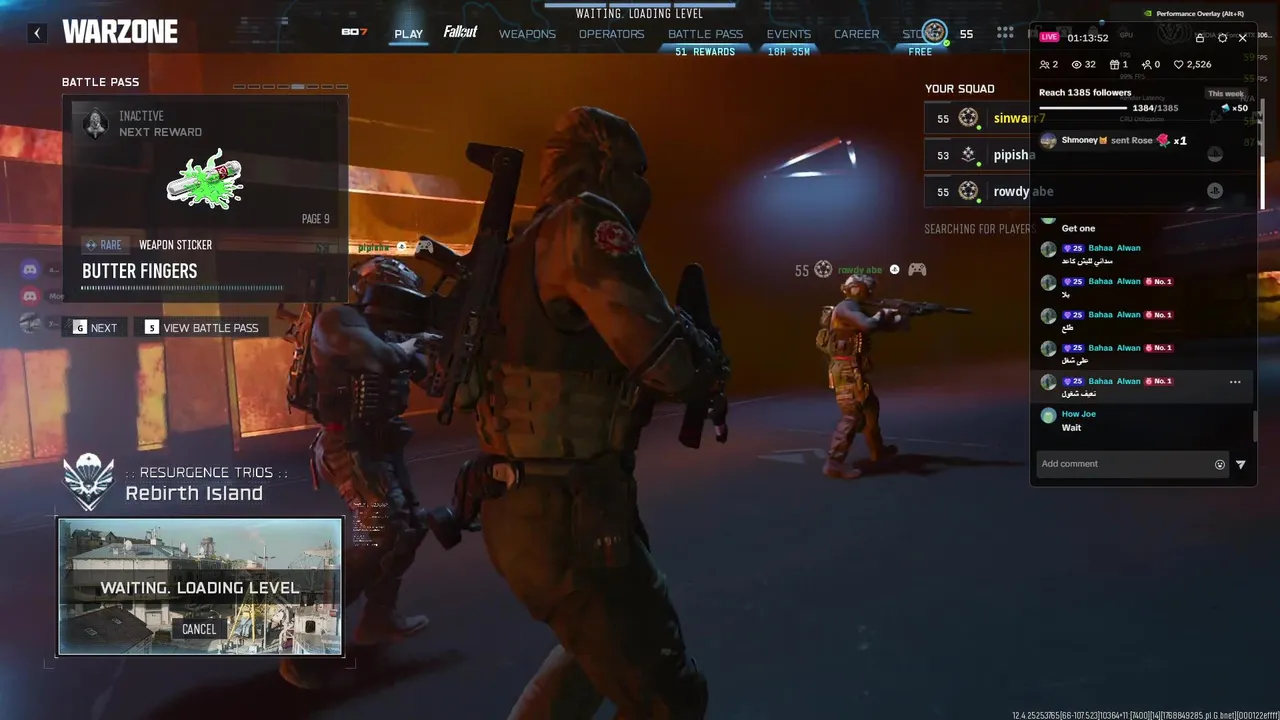Select the highlighted Battle Pass page indicator

pos(298,87)
